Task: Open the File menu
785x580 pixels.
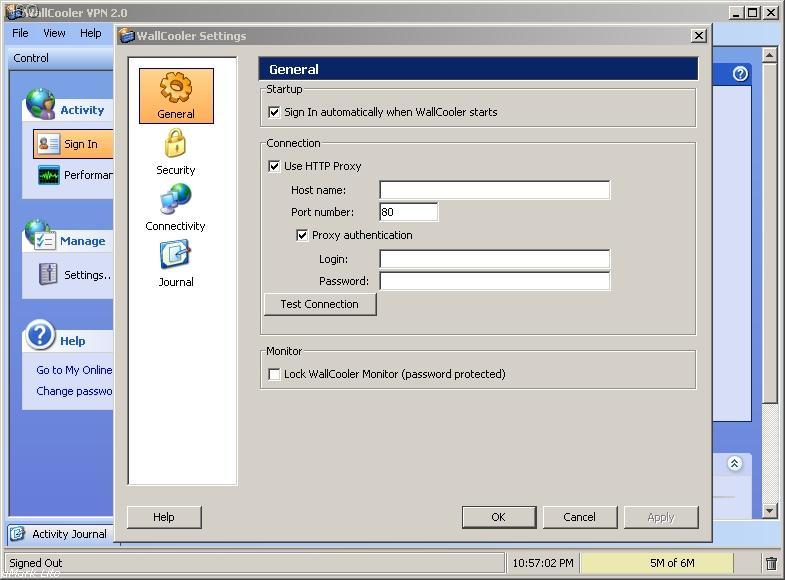Action: tap(20, 33)
